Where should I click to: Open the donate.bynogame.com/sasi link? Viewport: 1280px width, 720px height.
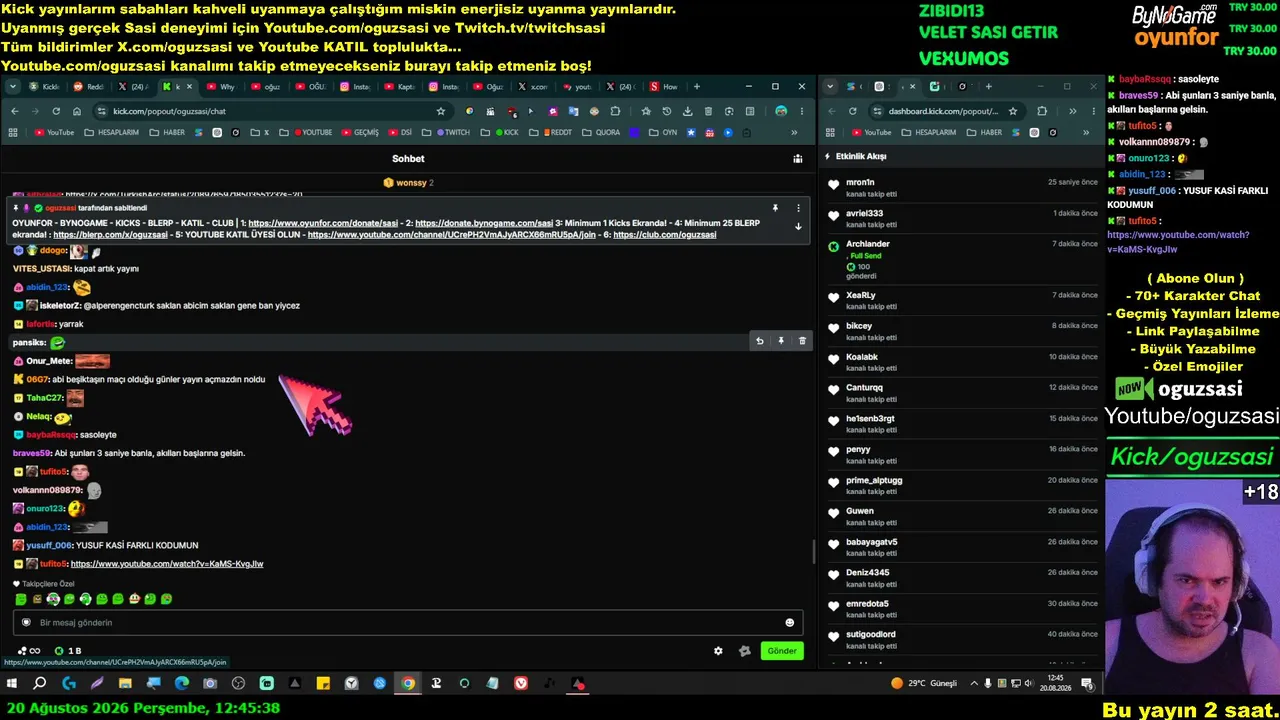[484, 223]
